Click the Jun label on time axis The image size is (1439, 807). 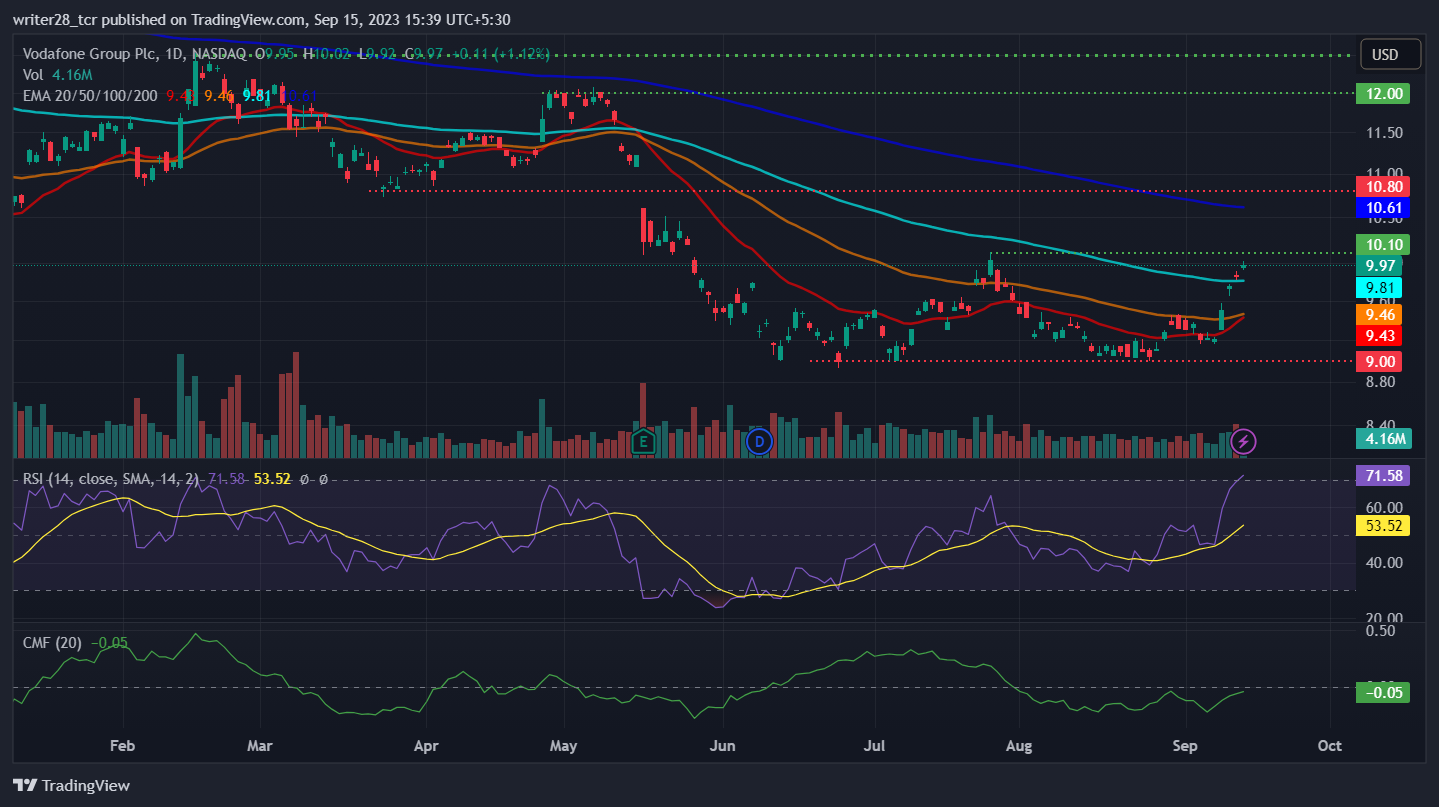click(721, 746)
